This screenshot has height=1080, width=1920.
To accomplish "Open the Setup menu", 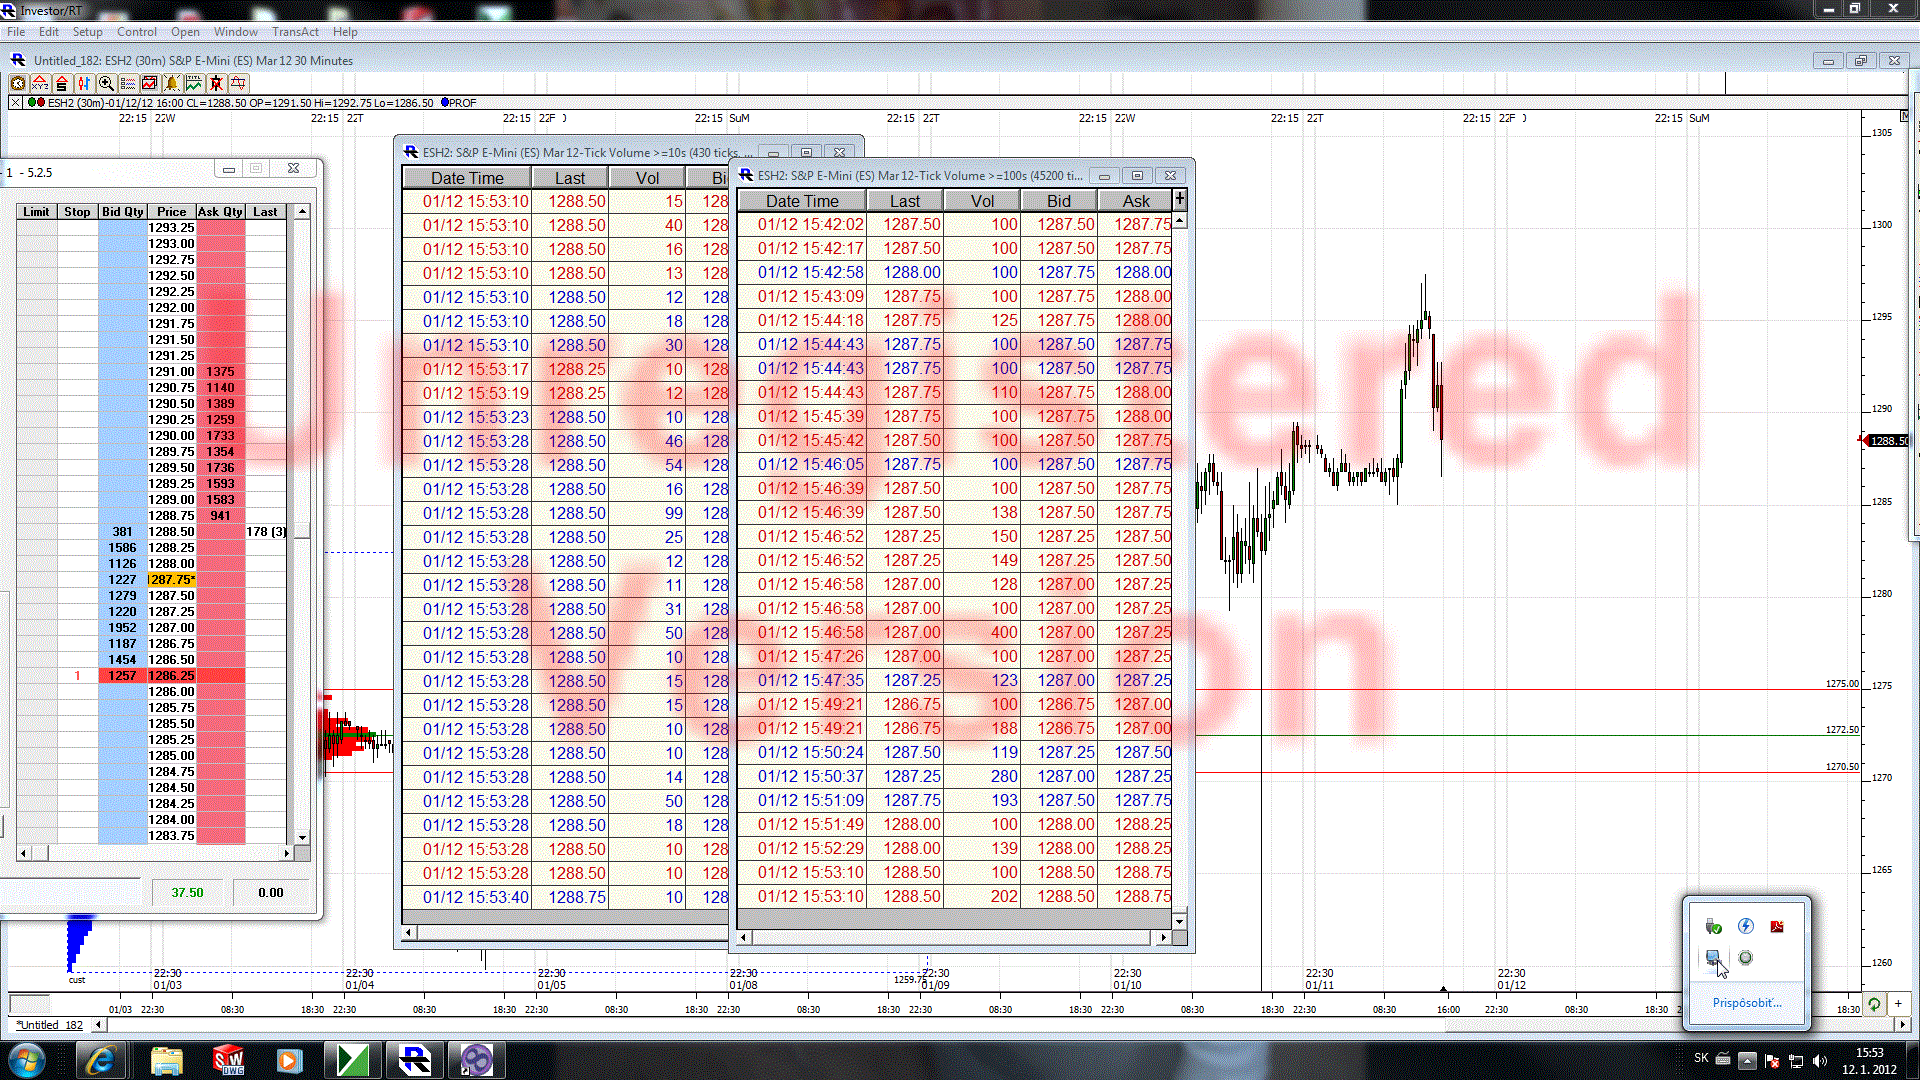I will (x=87, y=32).
